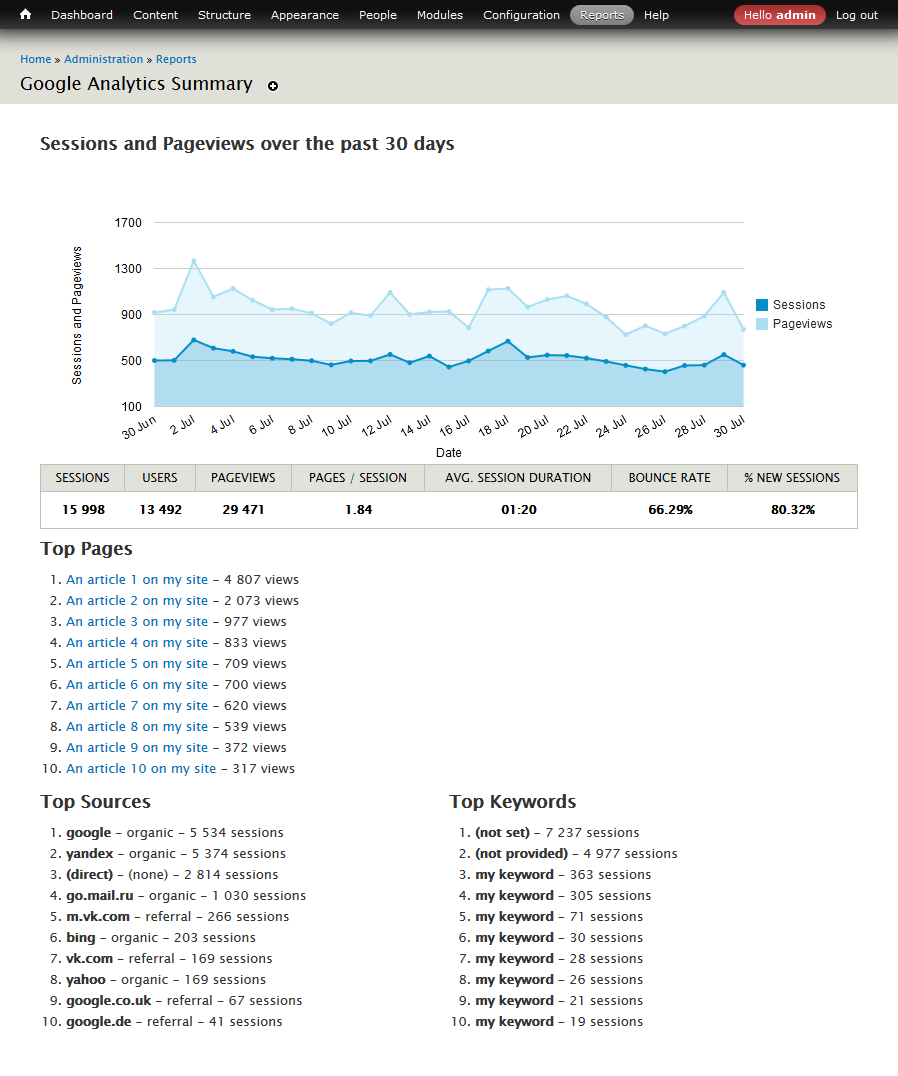
Task: Open the Configuration menu
Action: [x=521, y=14]
